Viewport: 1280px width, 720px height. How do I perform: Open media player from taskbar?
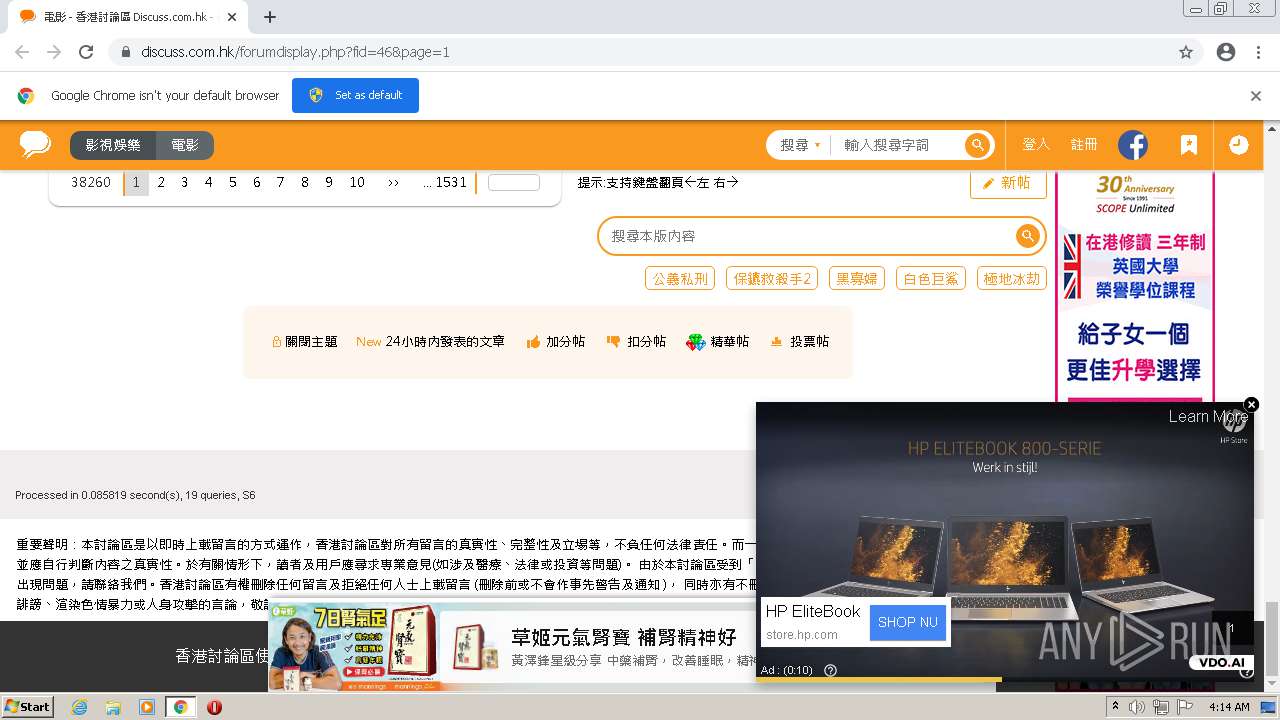coord(147,707)
